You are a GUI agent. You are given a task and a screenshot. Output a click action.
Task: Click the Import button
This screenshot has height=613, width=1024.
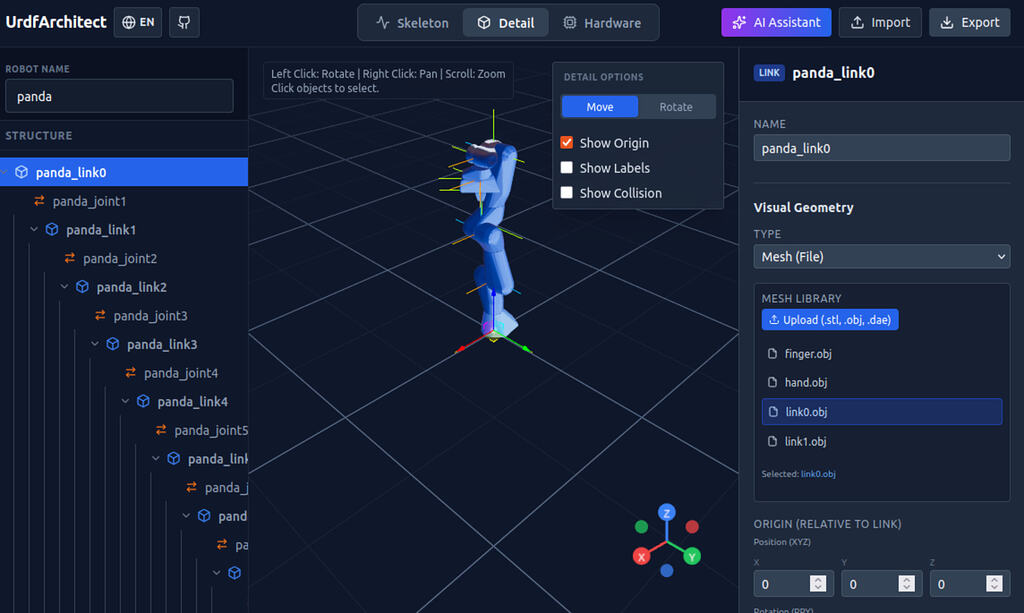tap(880, 22)
